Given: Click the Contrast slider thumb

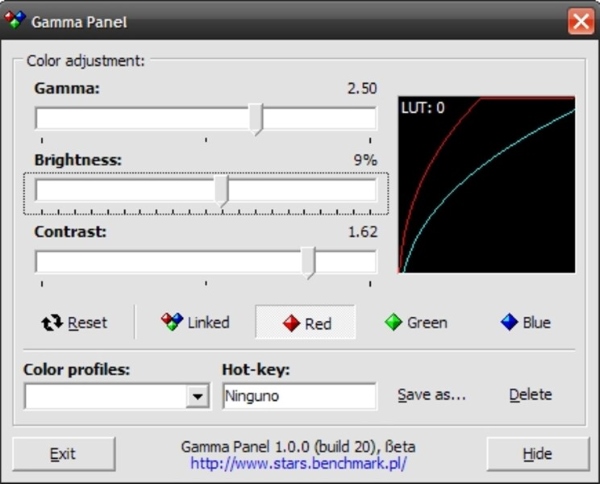Looking at the screenshot, I should click(x=309, y=262).
